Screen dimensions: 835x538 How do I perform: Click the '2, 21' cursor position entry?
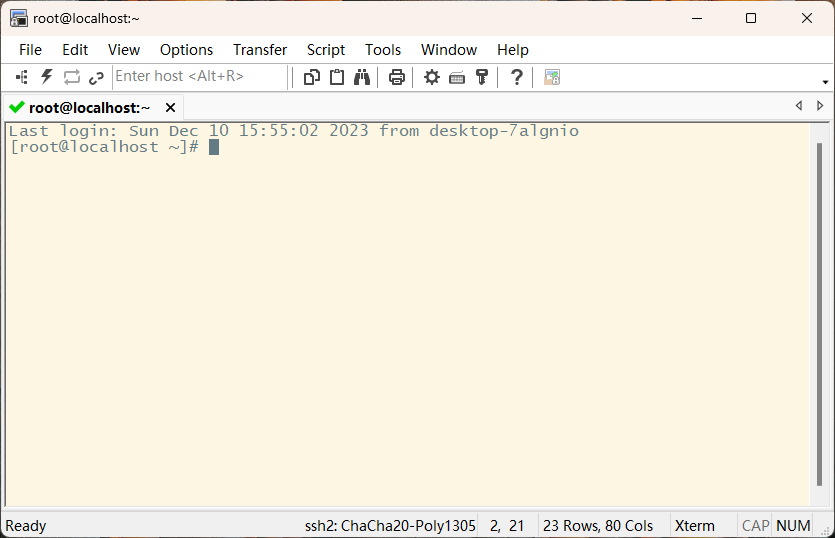coord(507,526)
